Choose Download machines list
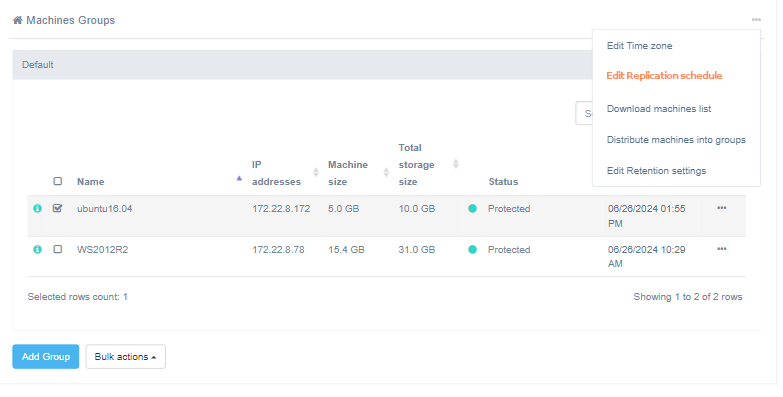This screenshot has width=783, height=397. click(659, 109)
